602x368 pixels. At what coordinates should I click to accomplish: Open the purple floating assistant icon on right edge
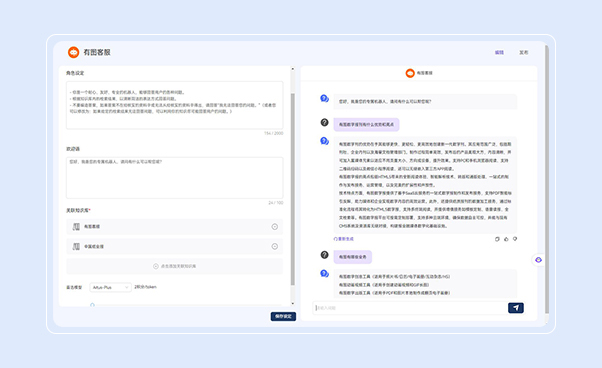click(x=539, y=260)
